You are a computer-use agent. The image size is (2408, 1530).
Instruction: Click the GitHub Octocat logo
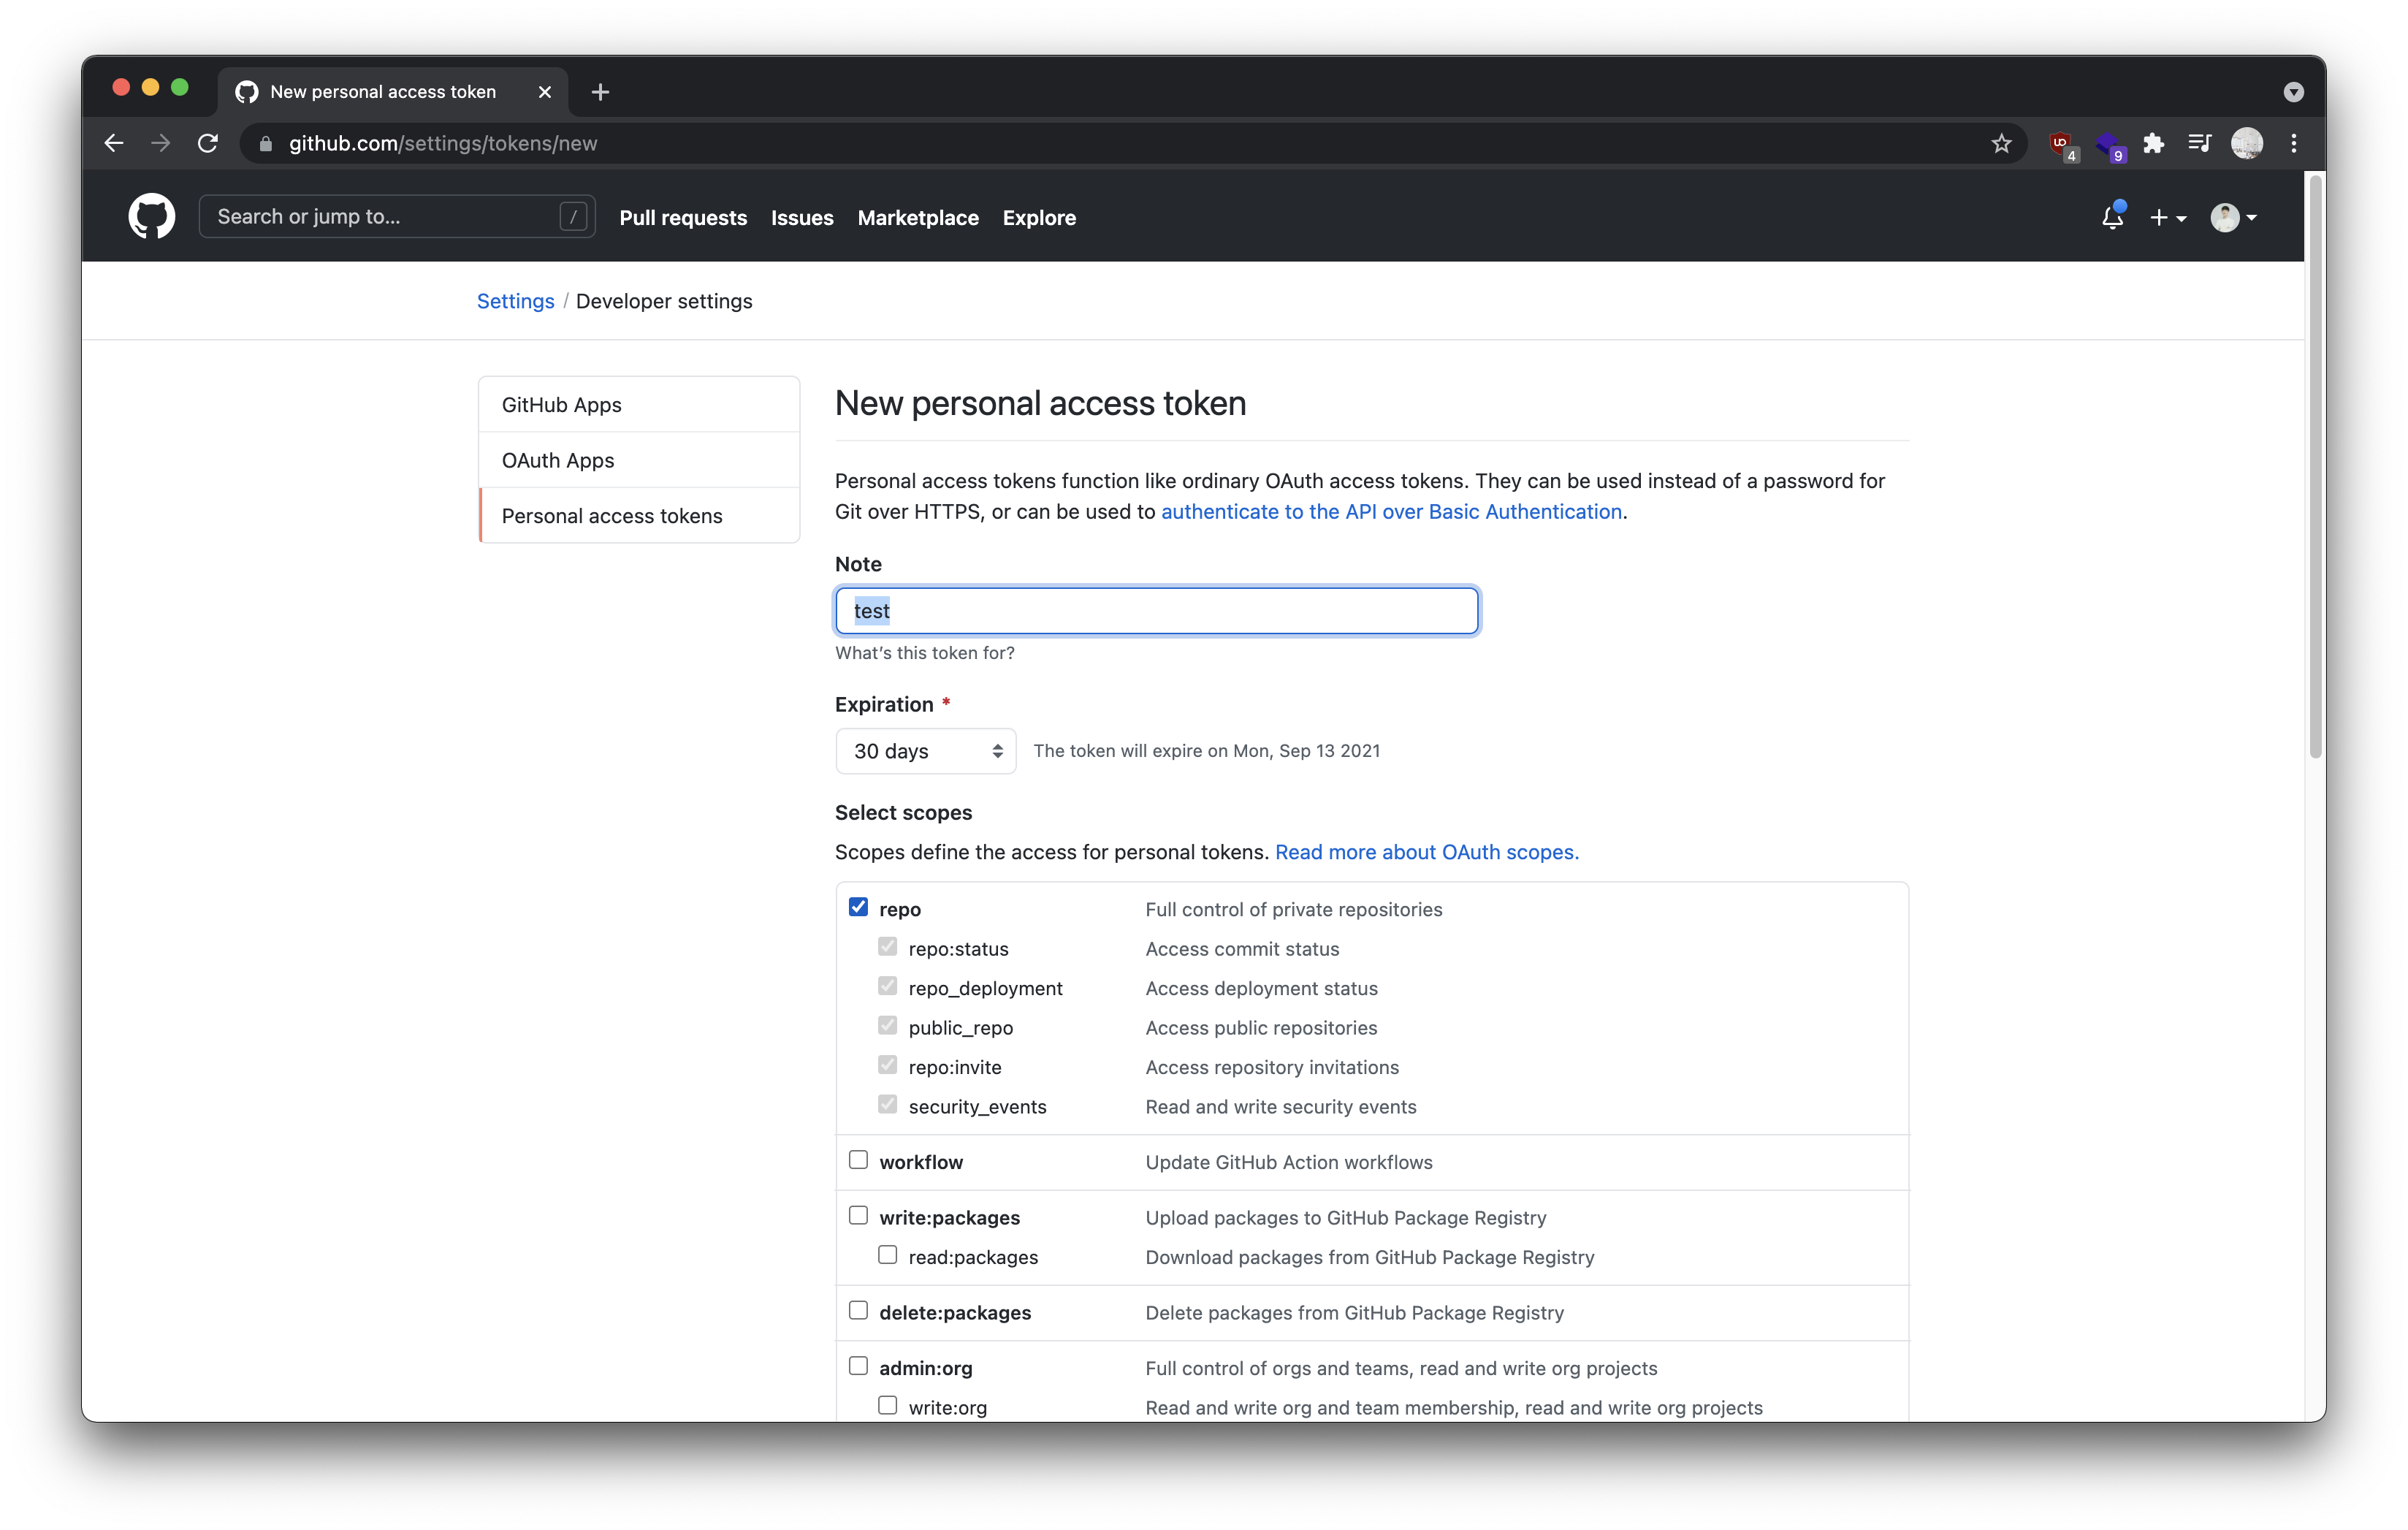pos(151,217)
